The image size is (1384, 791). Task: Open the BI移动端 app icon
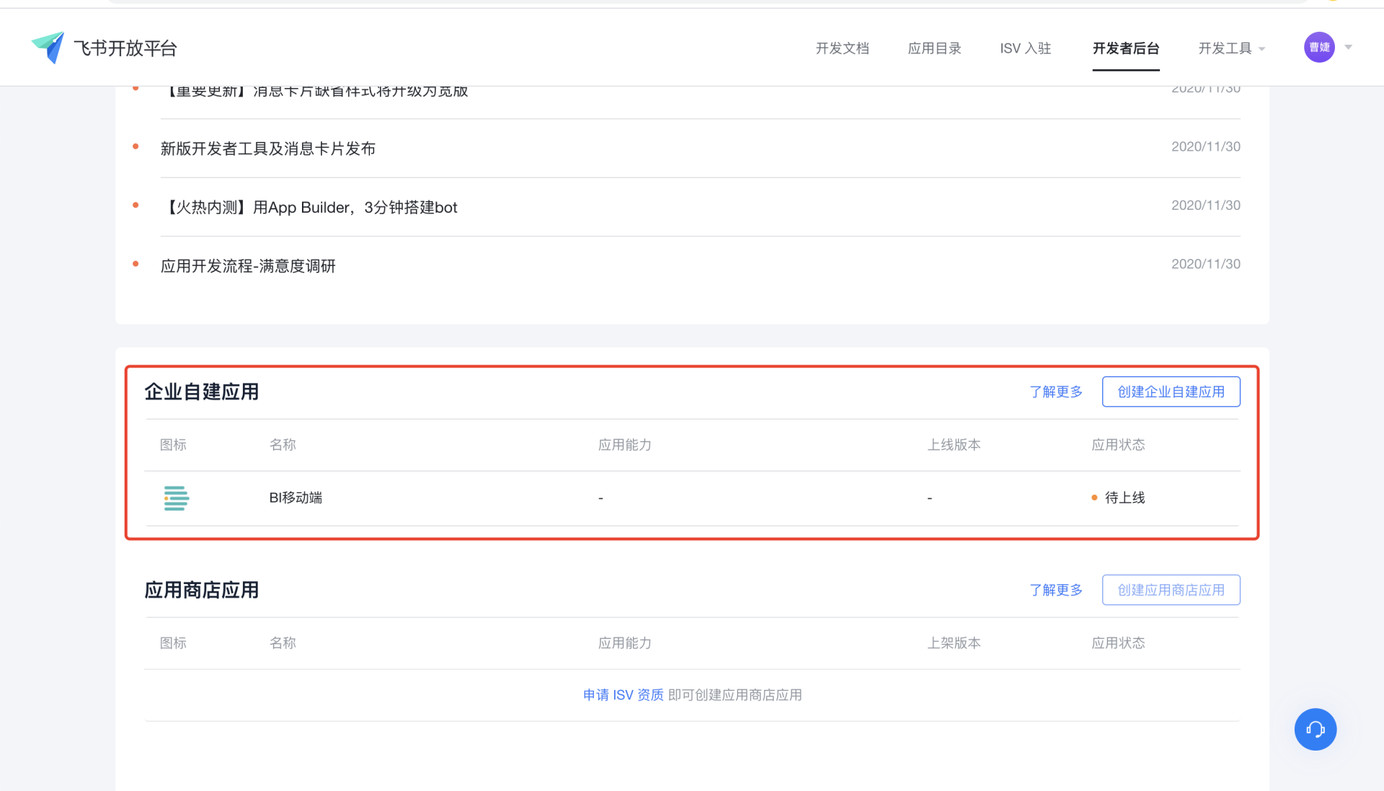[x=176, y=498]
